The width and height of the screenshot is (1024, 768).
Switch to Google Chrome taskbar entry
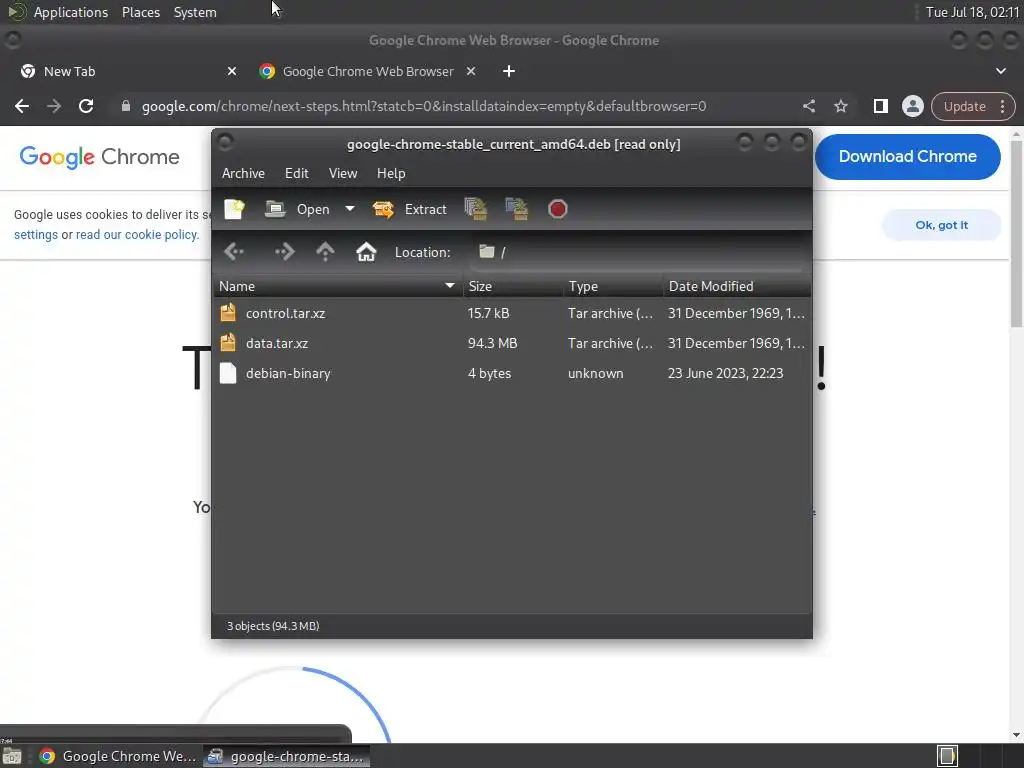[118, 756]
